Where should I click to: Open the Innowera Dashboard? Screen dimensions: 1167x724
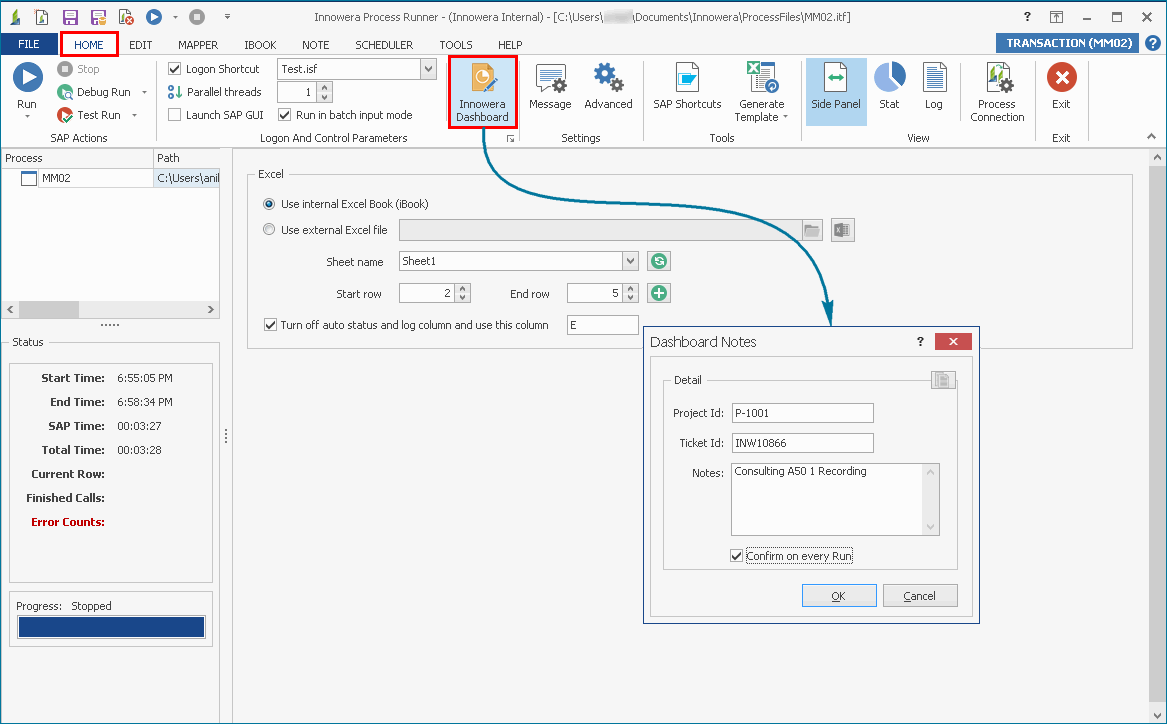click(x=483, y=91)
